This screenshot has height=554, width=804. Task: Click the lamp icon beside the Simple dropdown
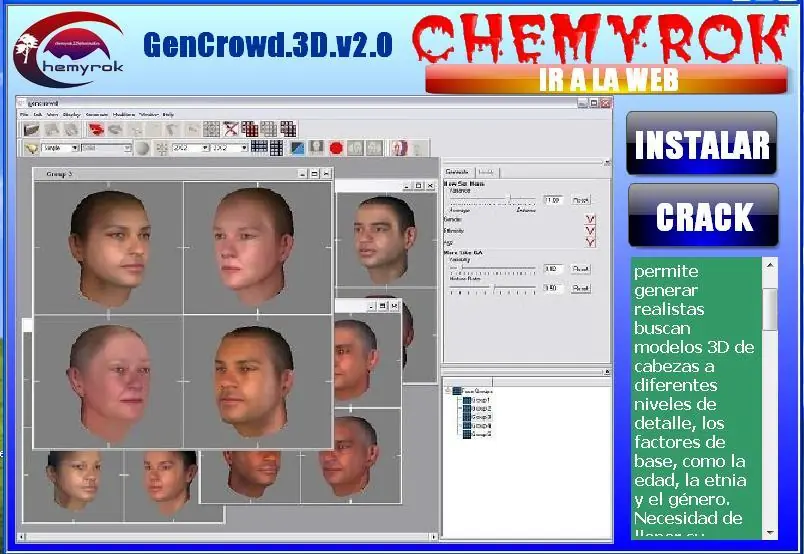coord(32,148)
